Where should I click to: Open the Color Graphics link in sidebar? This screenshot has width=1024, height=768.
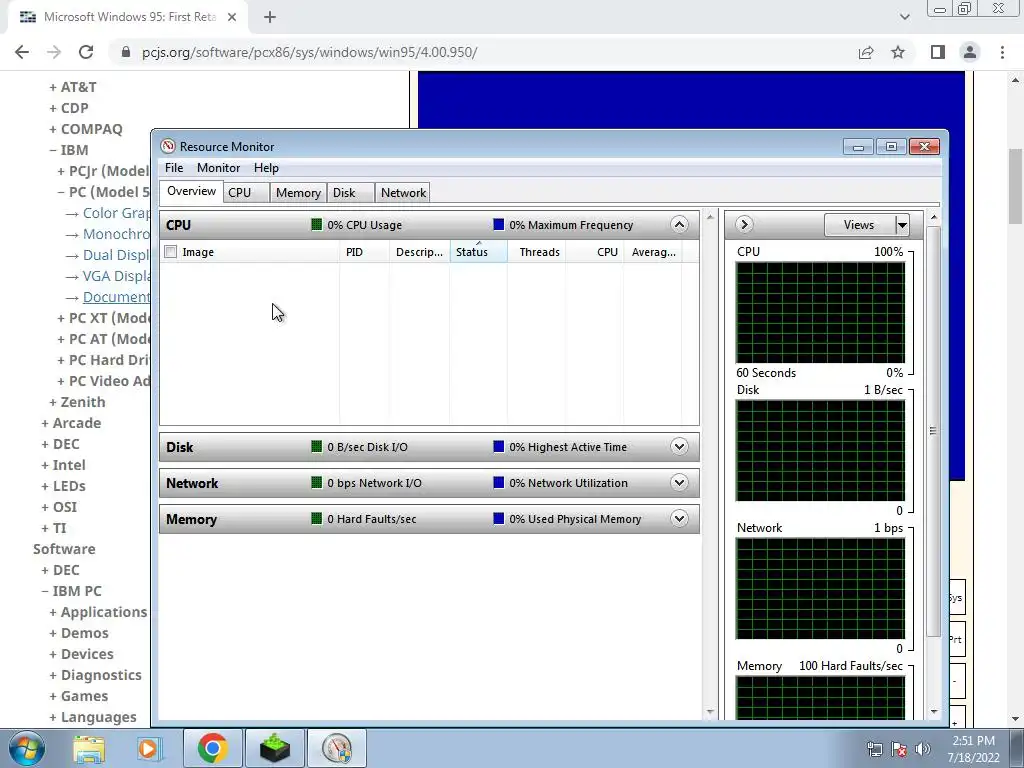(116, 213)
